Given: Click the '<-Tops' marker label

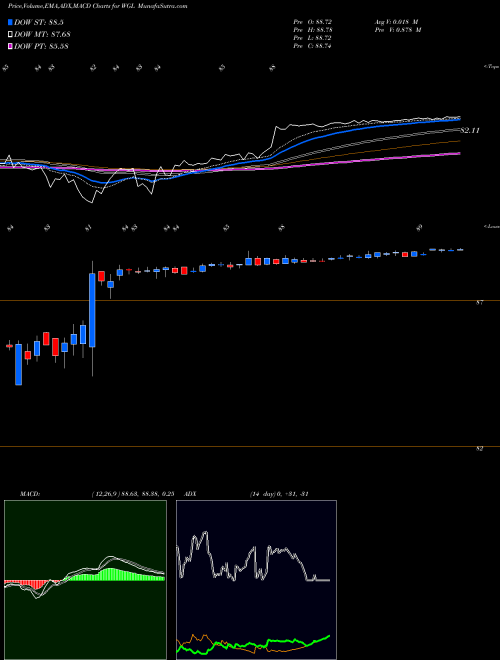Looking at the screenshot, I should tap(491, 67).
